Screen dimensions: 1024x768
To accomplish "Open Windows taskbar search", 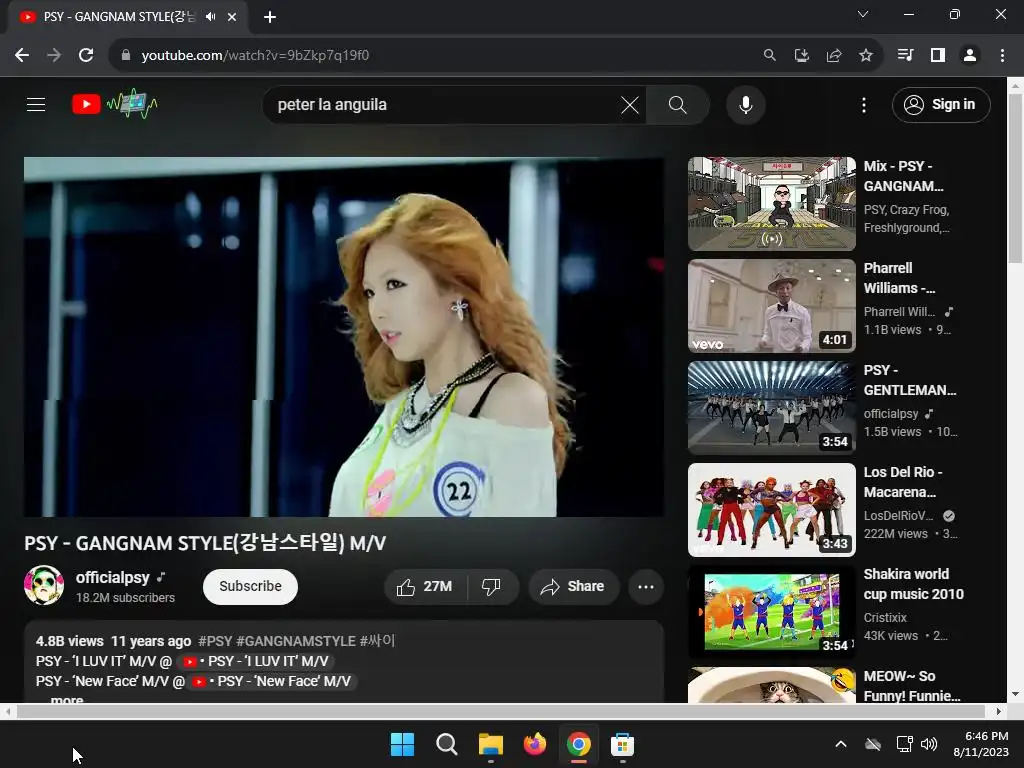I will (447, 744).
